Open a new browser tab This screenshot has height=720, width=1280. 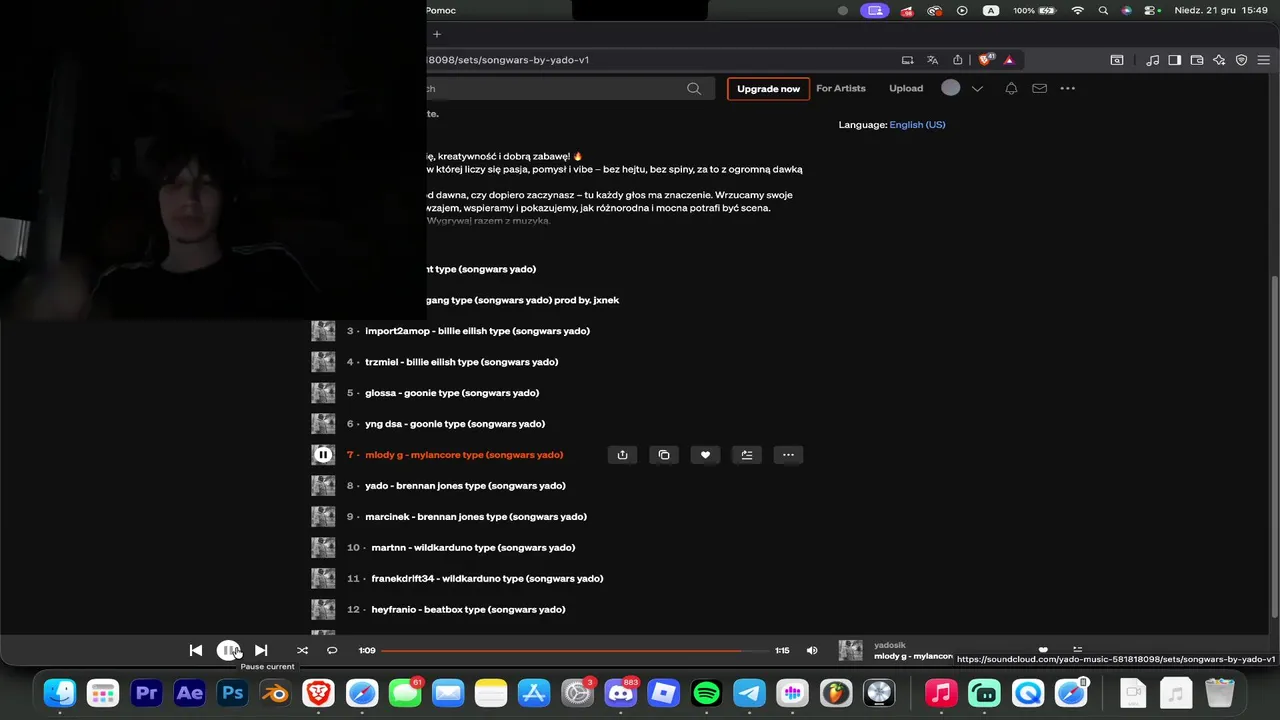pyautogui.click(x=436, y=34)
